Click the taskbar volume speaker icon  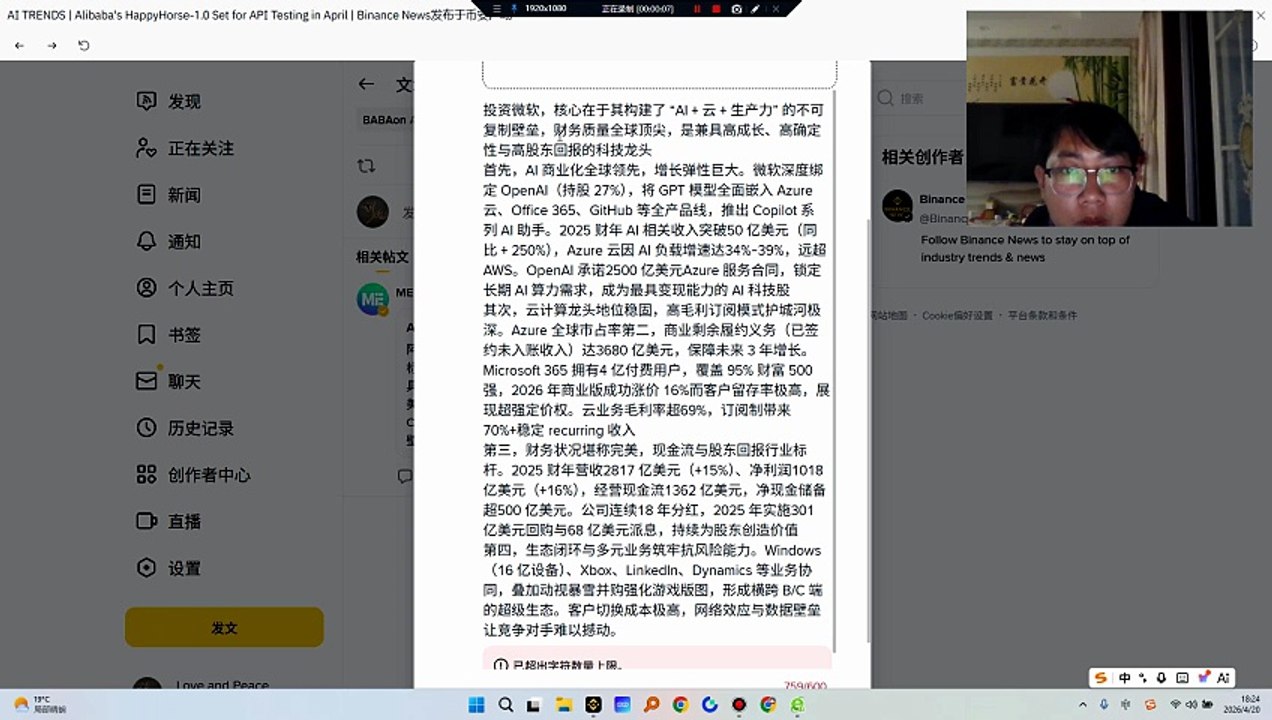click(x=1192, y=704)
